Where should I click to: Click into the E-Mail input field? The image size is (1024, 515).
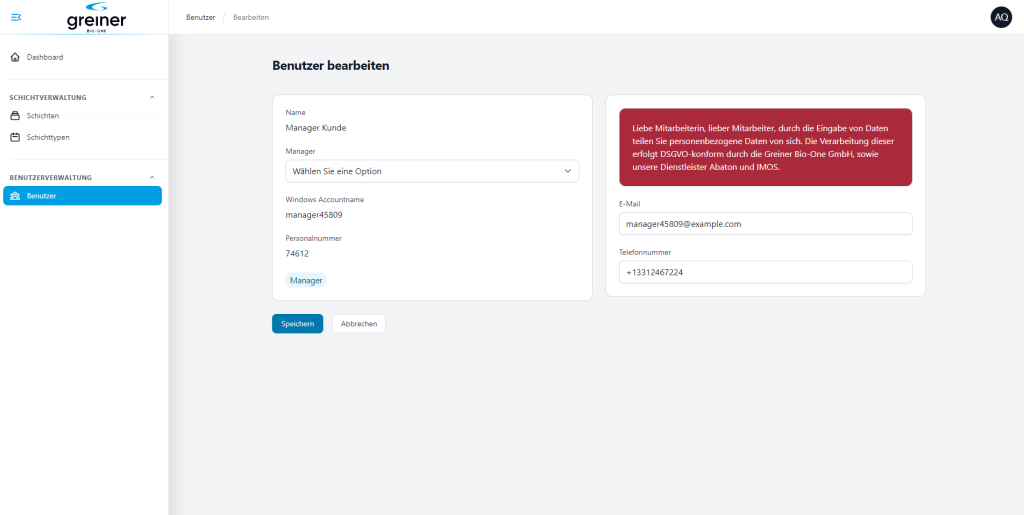pyautogui.click(x=765, y=223)
